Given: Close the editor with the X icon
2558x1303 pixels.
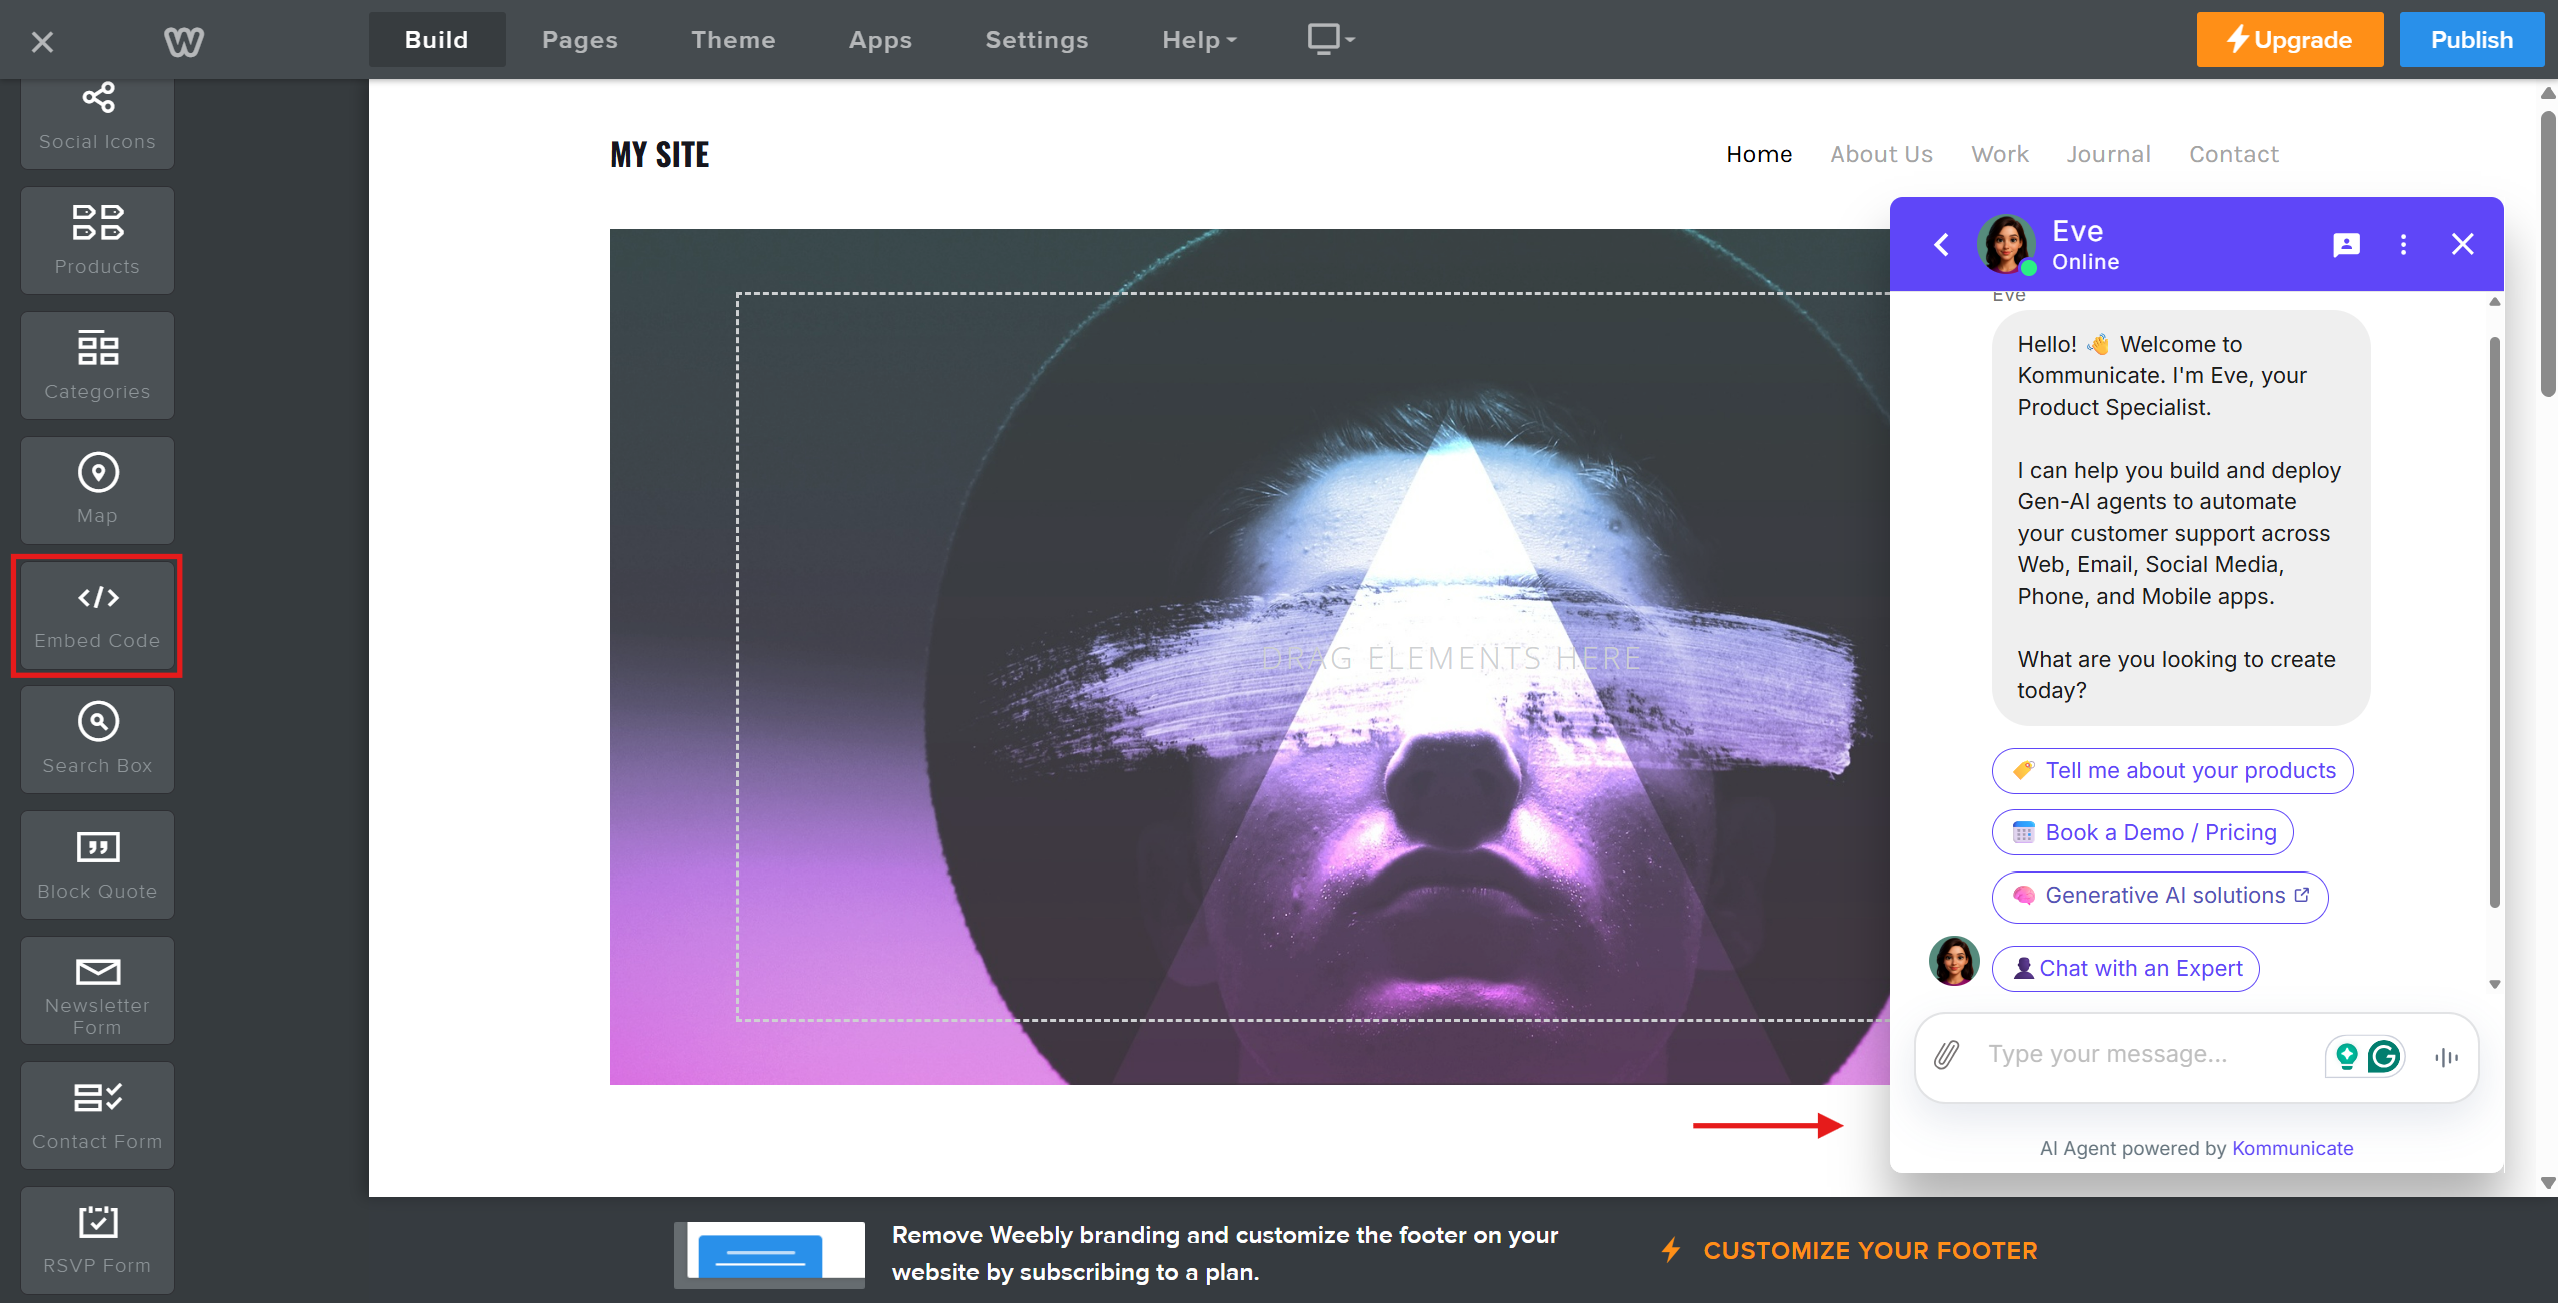Looking at the screenshot, I should 42,42.
